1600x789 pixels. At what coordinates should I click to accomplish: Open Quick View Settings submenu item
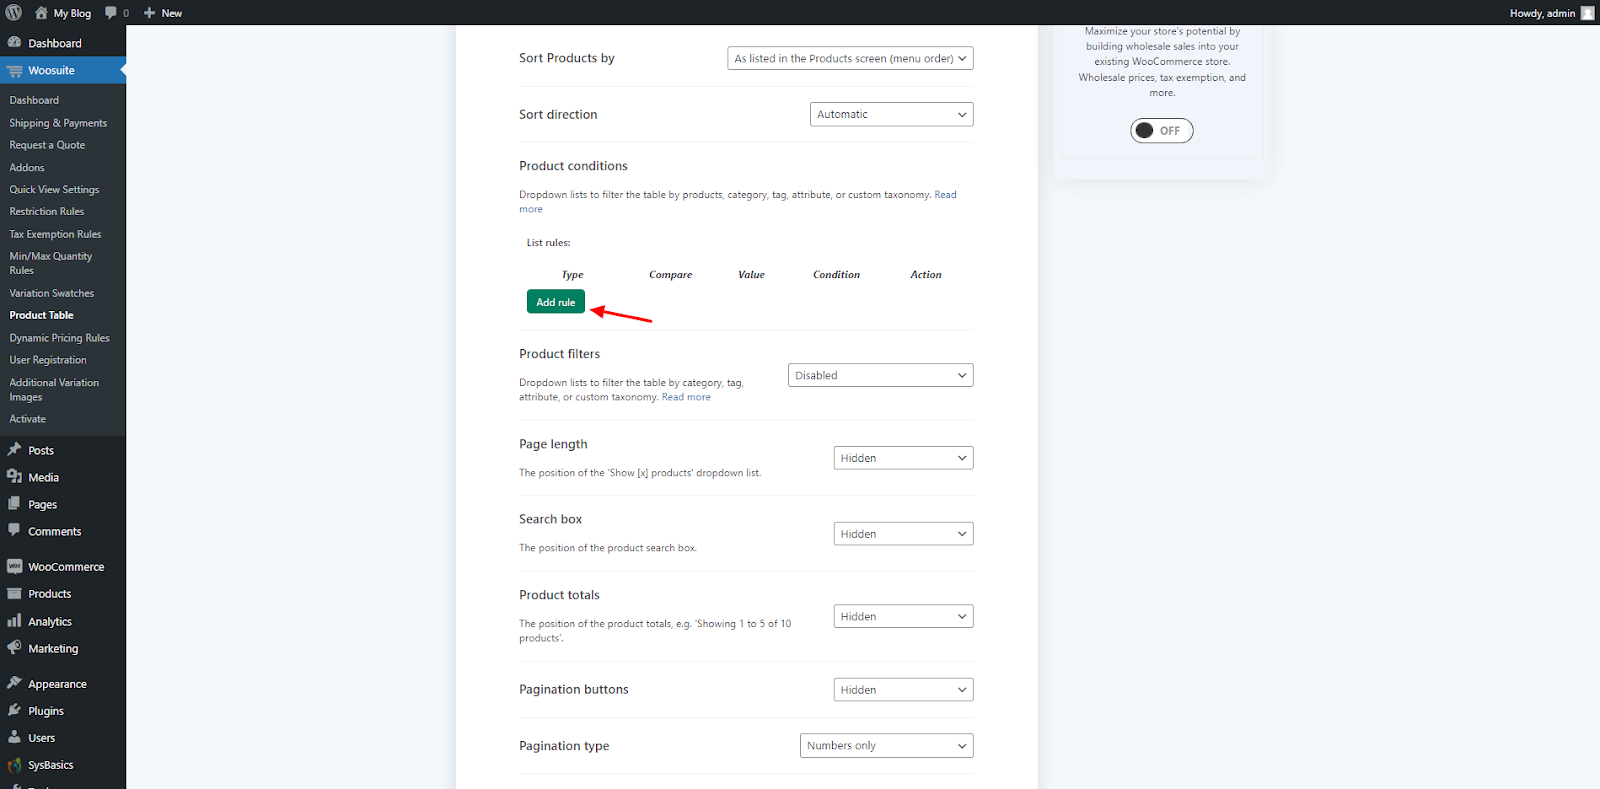[54, 189]
